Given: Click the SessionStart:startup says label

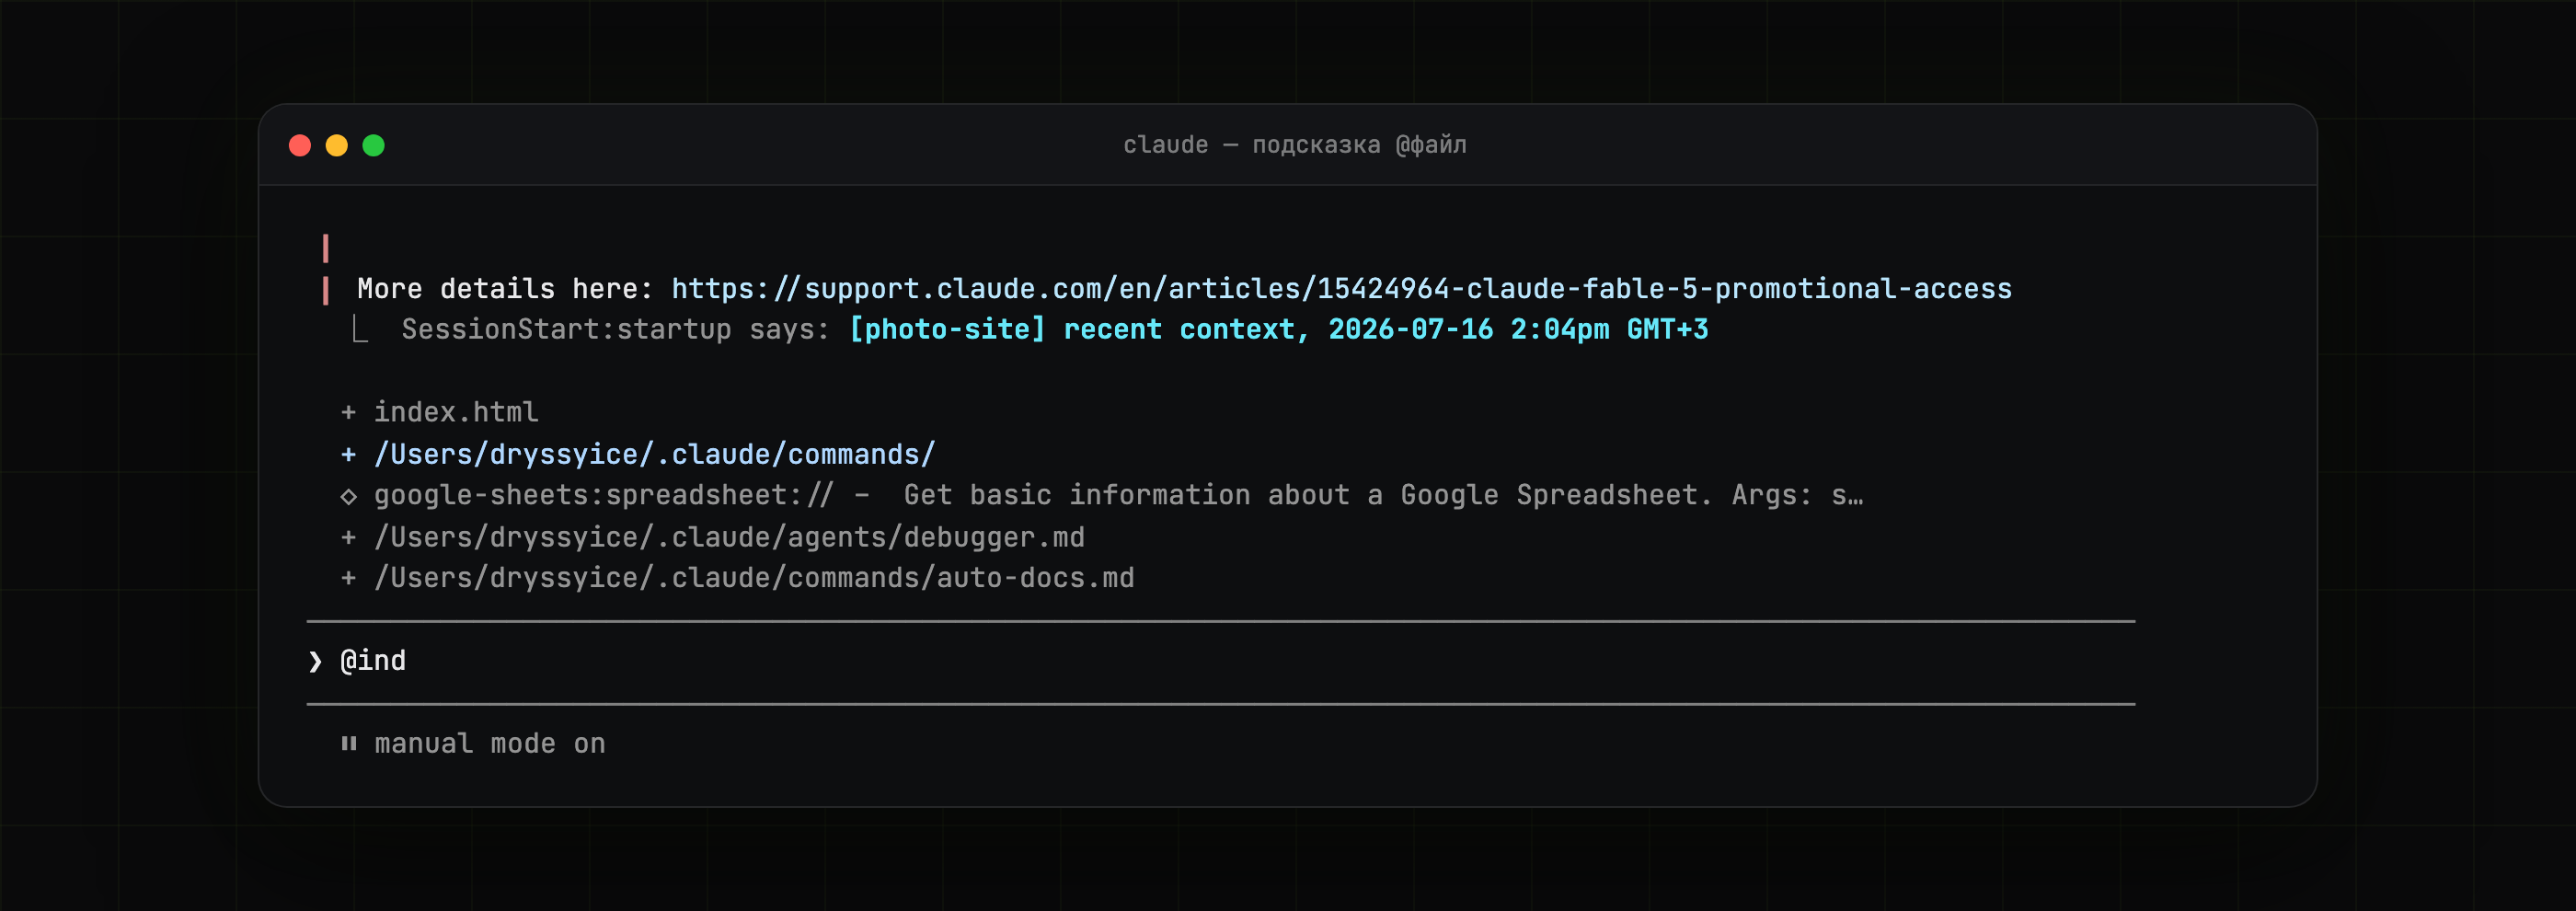Looking at the screenshot, I should pos(615,330).
